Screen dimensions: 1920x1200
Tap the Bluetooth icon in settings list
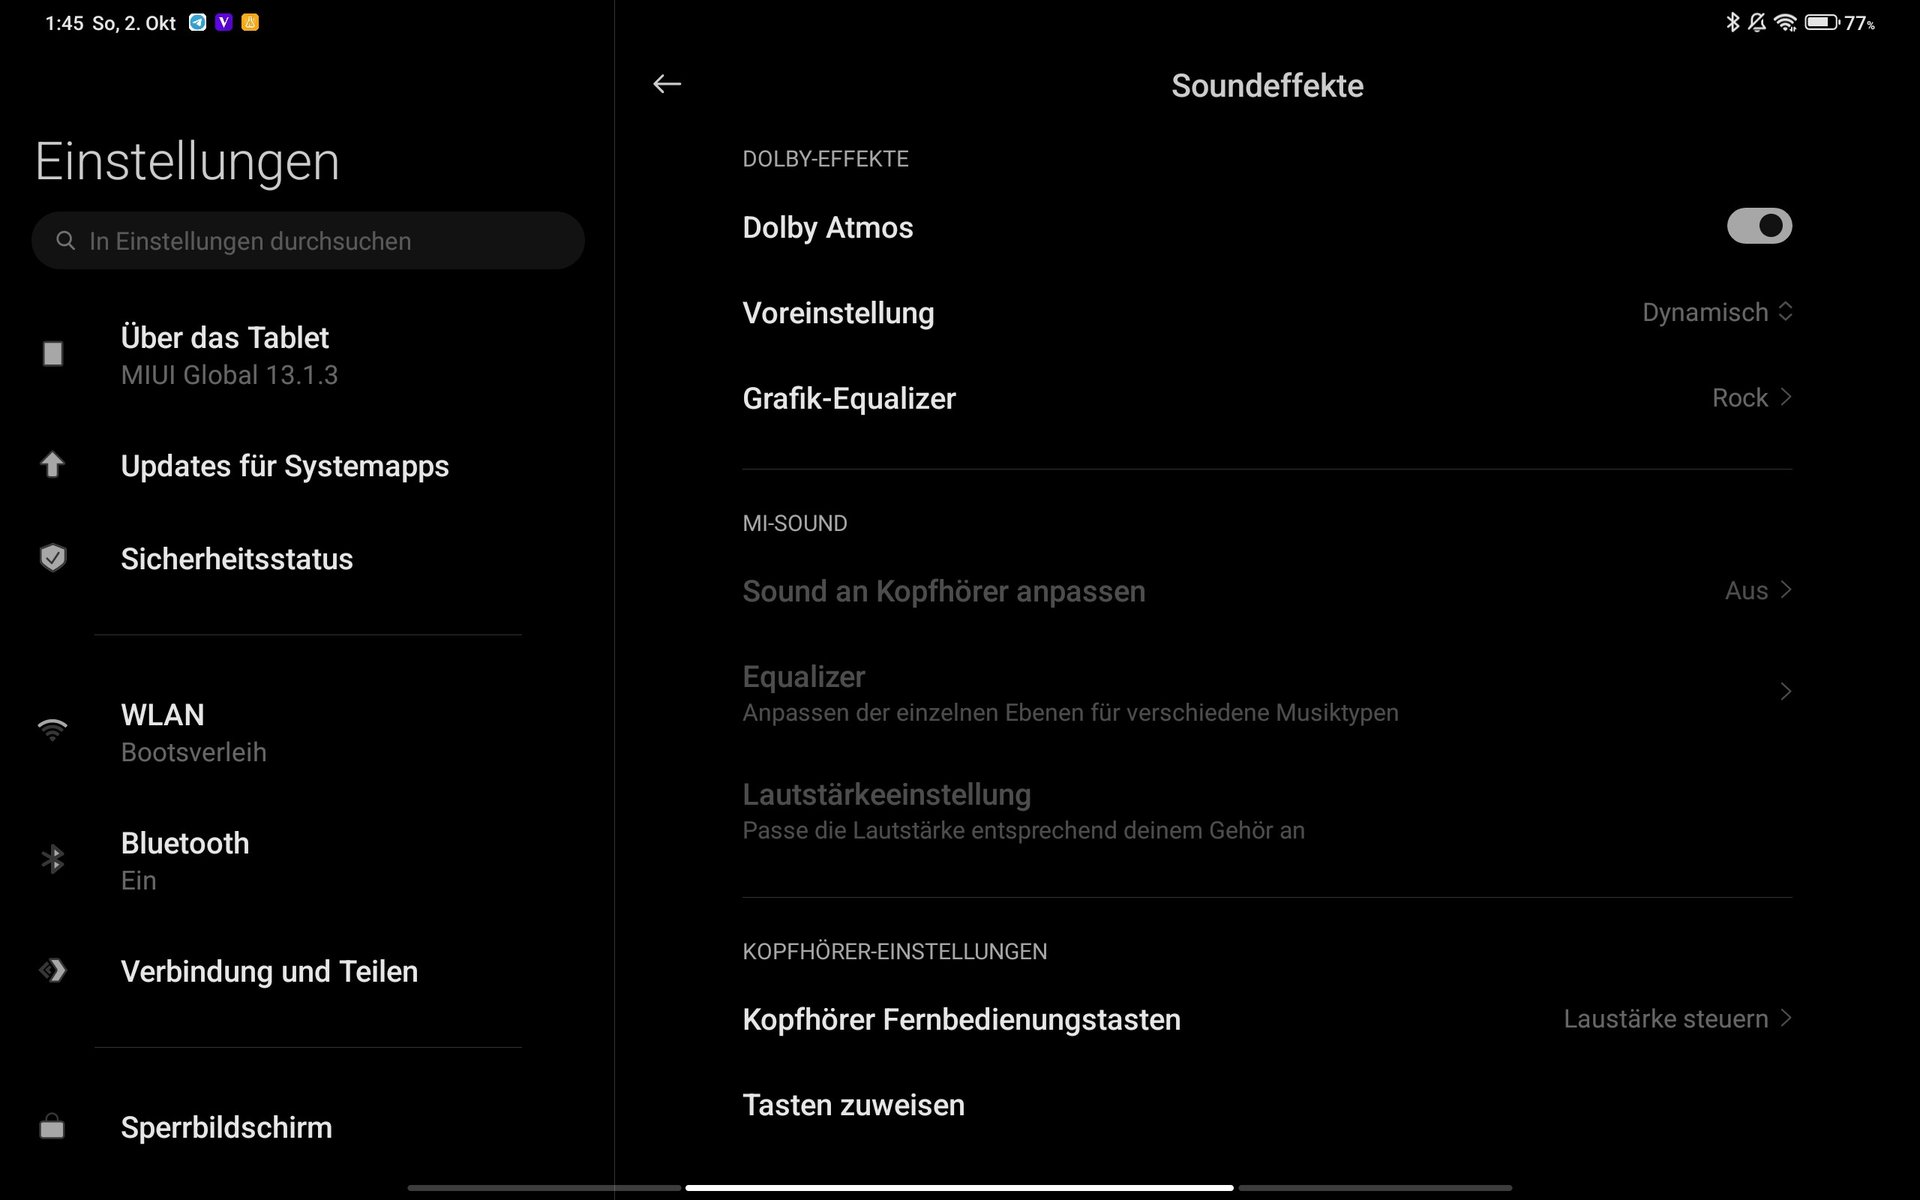tap(52, 859)
